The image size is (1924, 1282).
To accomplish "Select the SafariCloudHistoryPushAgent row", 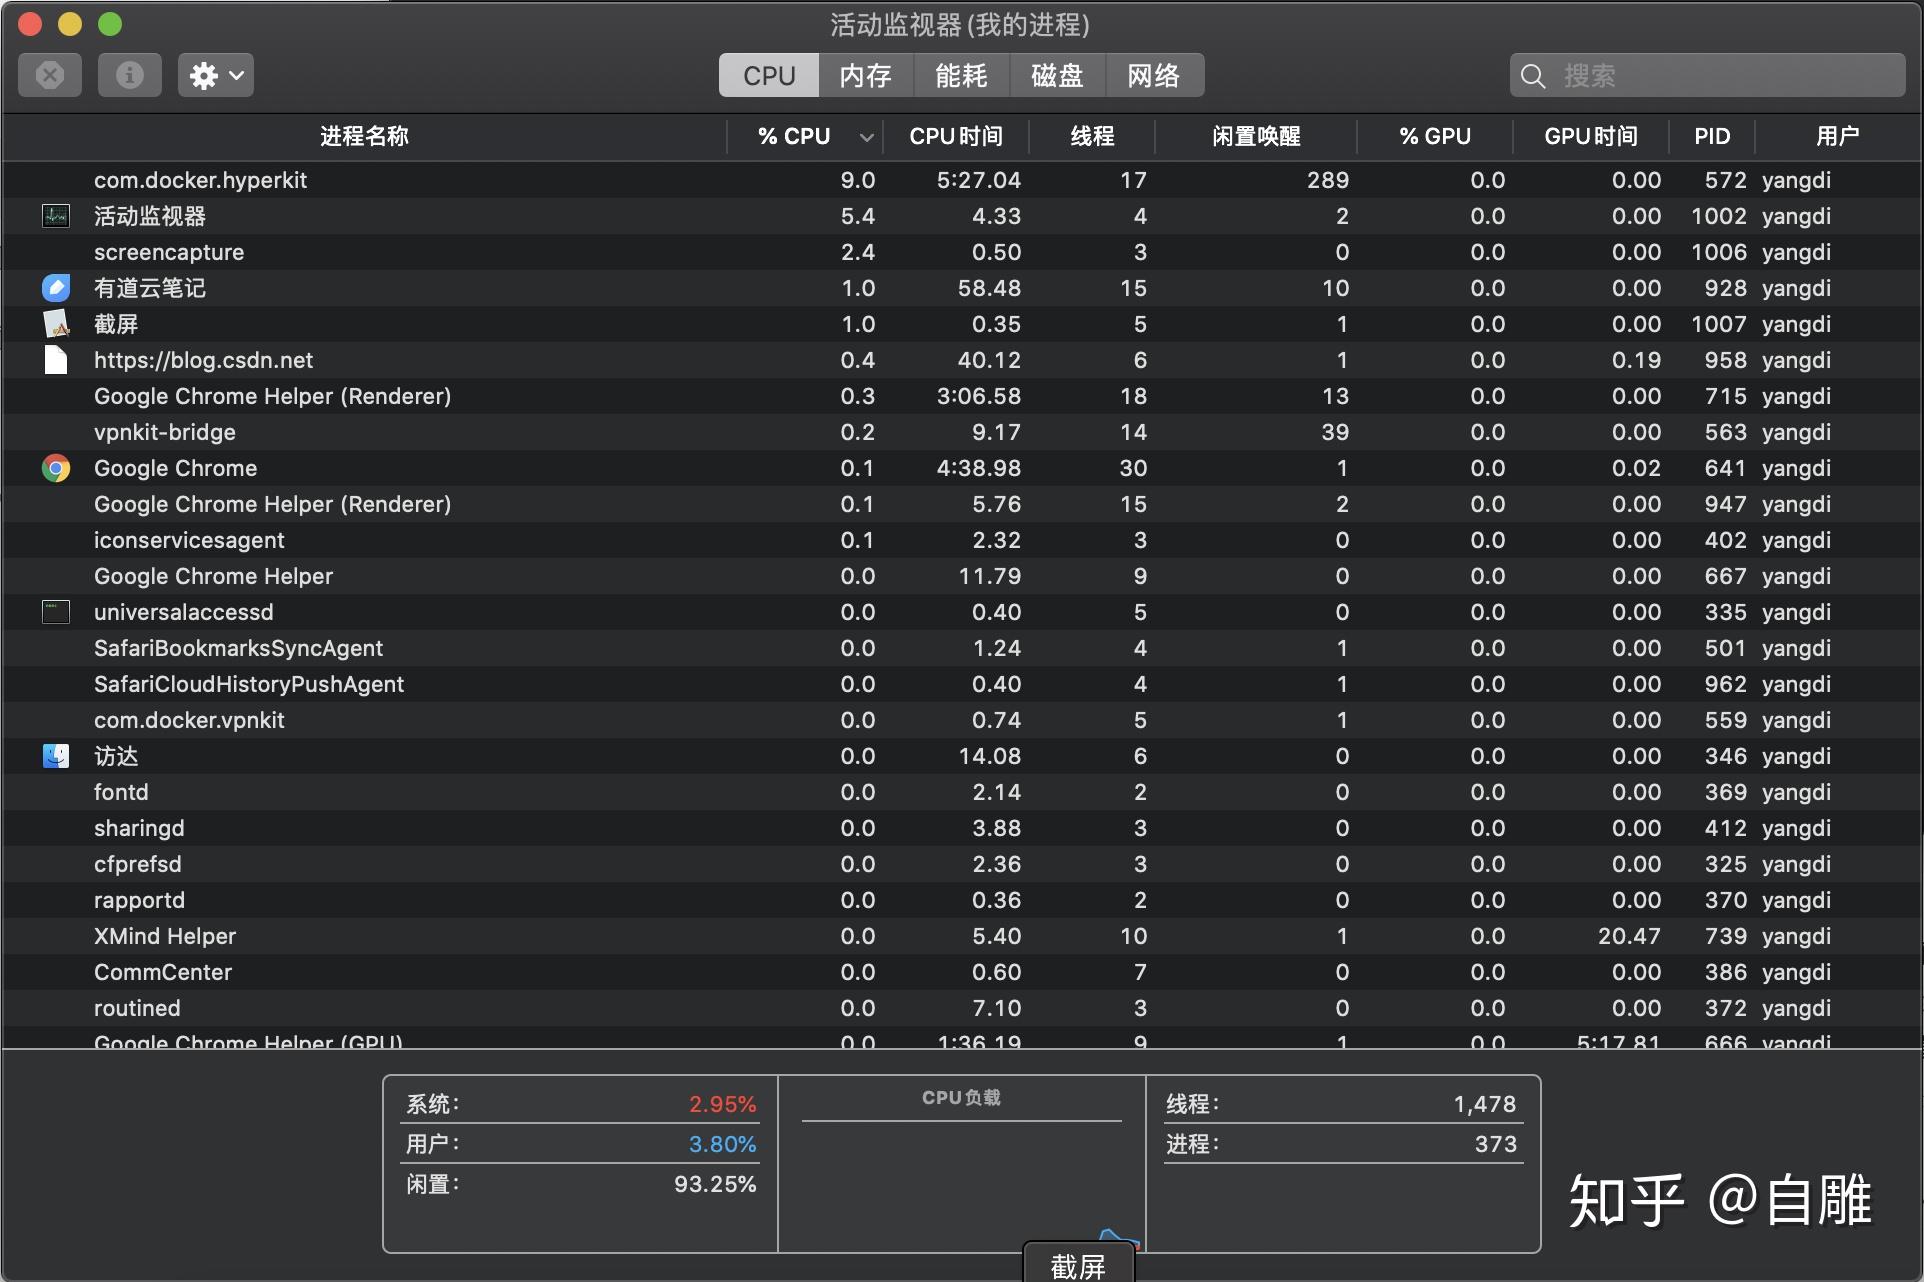I will 962,684.
